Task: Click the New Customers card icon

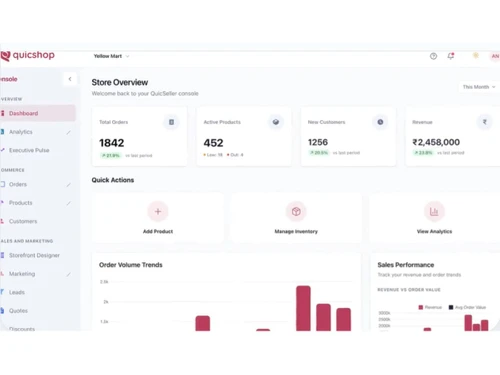Action: click(380, 122)
